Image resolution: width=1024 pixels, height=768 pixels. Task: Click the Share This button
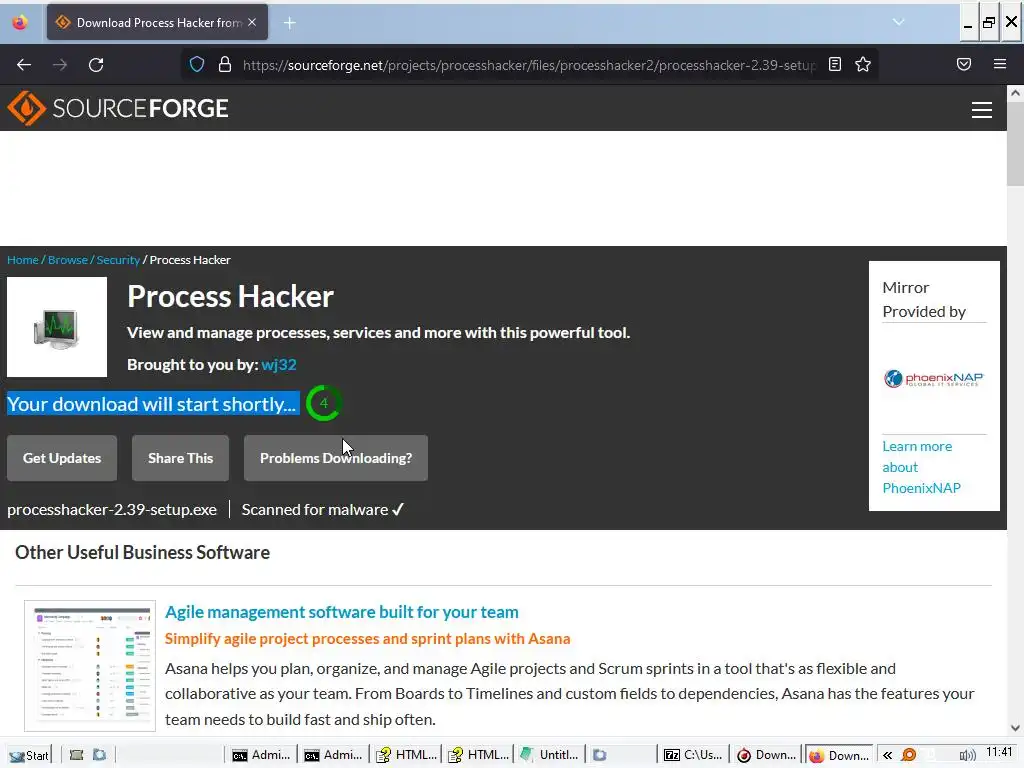coord(180,458)
